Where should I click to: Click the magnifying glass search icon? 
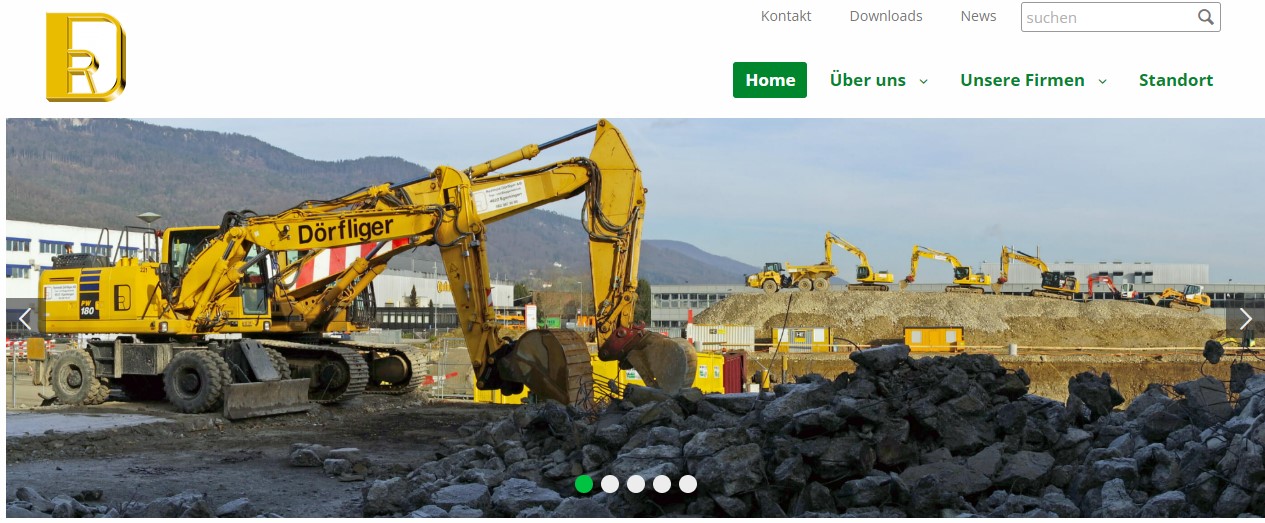(x=1206, y=17)
